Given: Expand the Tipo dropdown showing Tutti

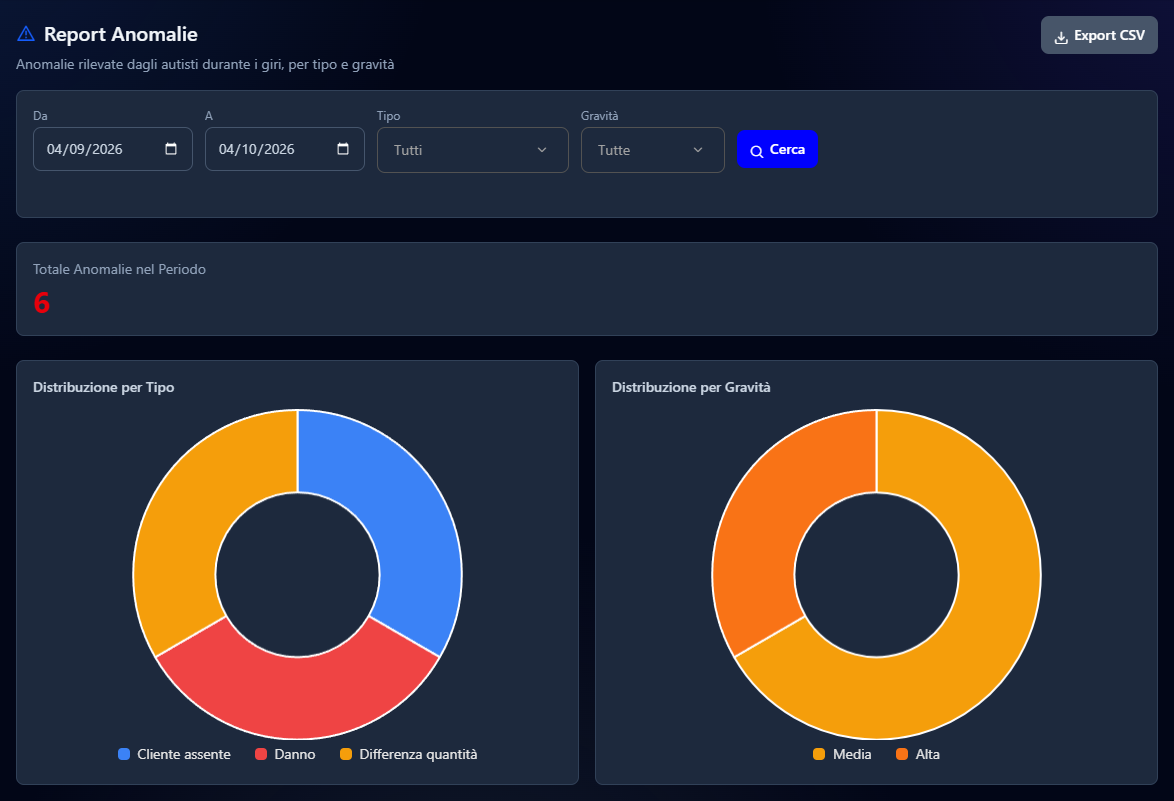Looking at the screenshot, I should [472, 150].
